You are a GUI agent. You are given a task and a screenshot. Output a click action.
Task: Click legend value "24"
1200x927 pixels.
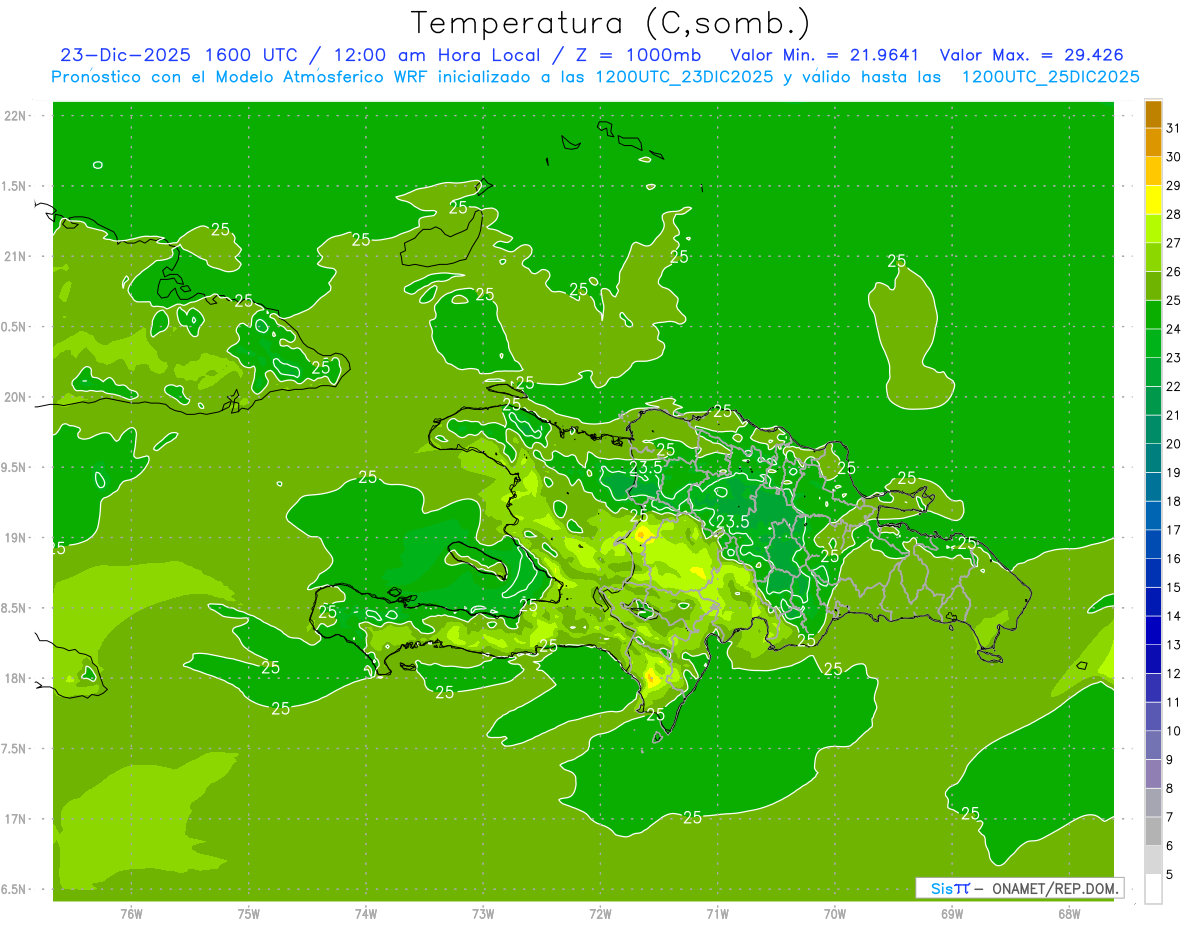coord(1174,329)
